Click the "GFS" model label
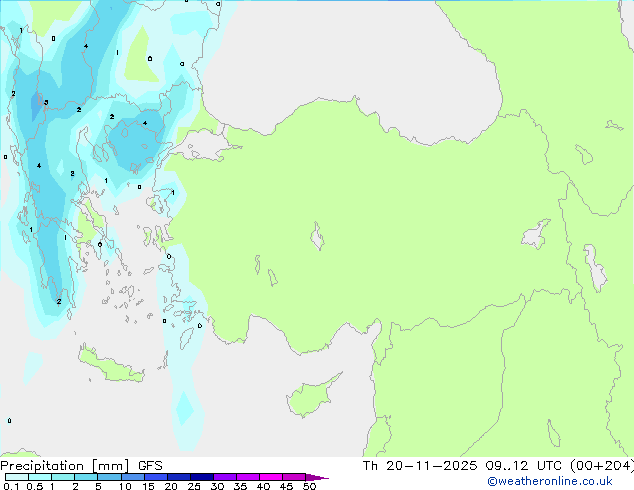634x490 pixels. pyautogui.click(x=150, y=466)
